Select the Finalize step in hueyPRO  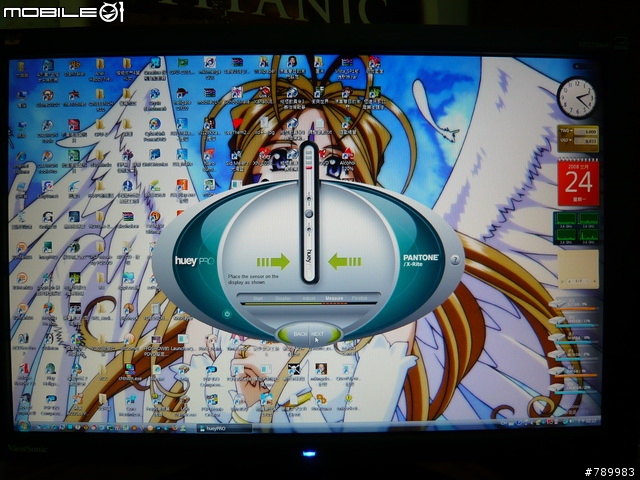pyautogui.click(x=360, y=299)
